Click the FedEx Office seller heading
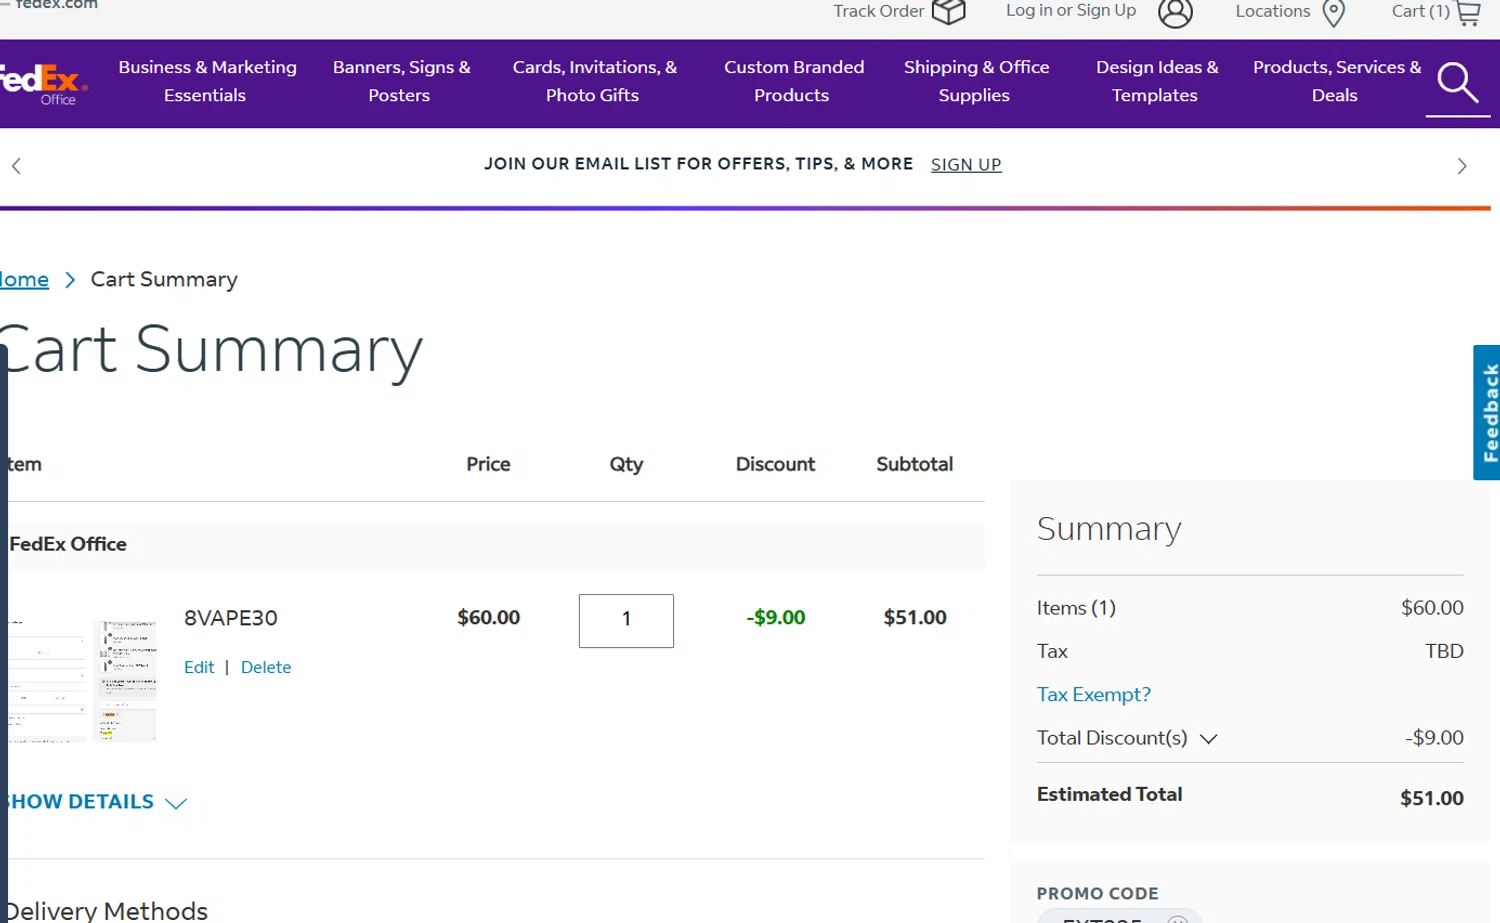This screenshot has width=1500, height=923. click(68, 544)
